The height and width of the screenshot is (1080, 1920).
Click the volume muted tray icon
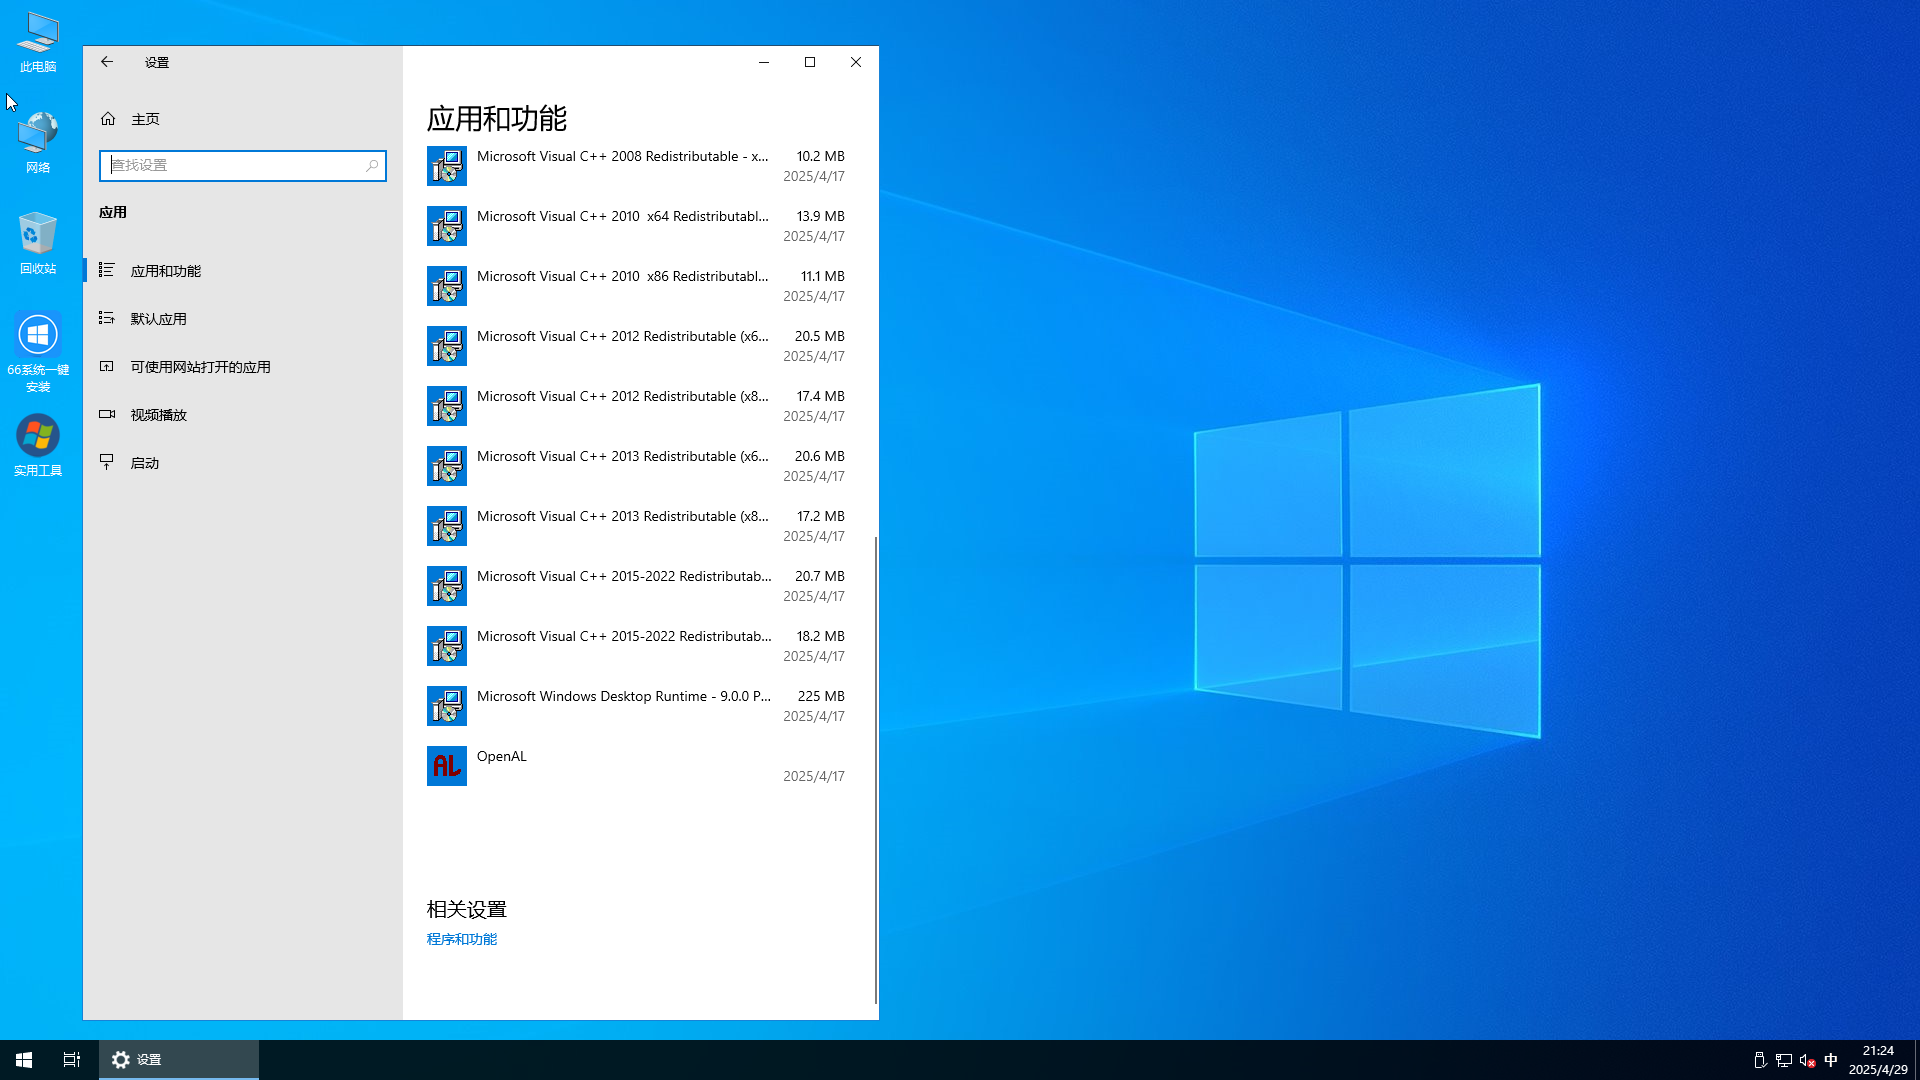click(x=1807, y=1060)
